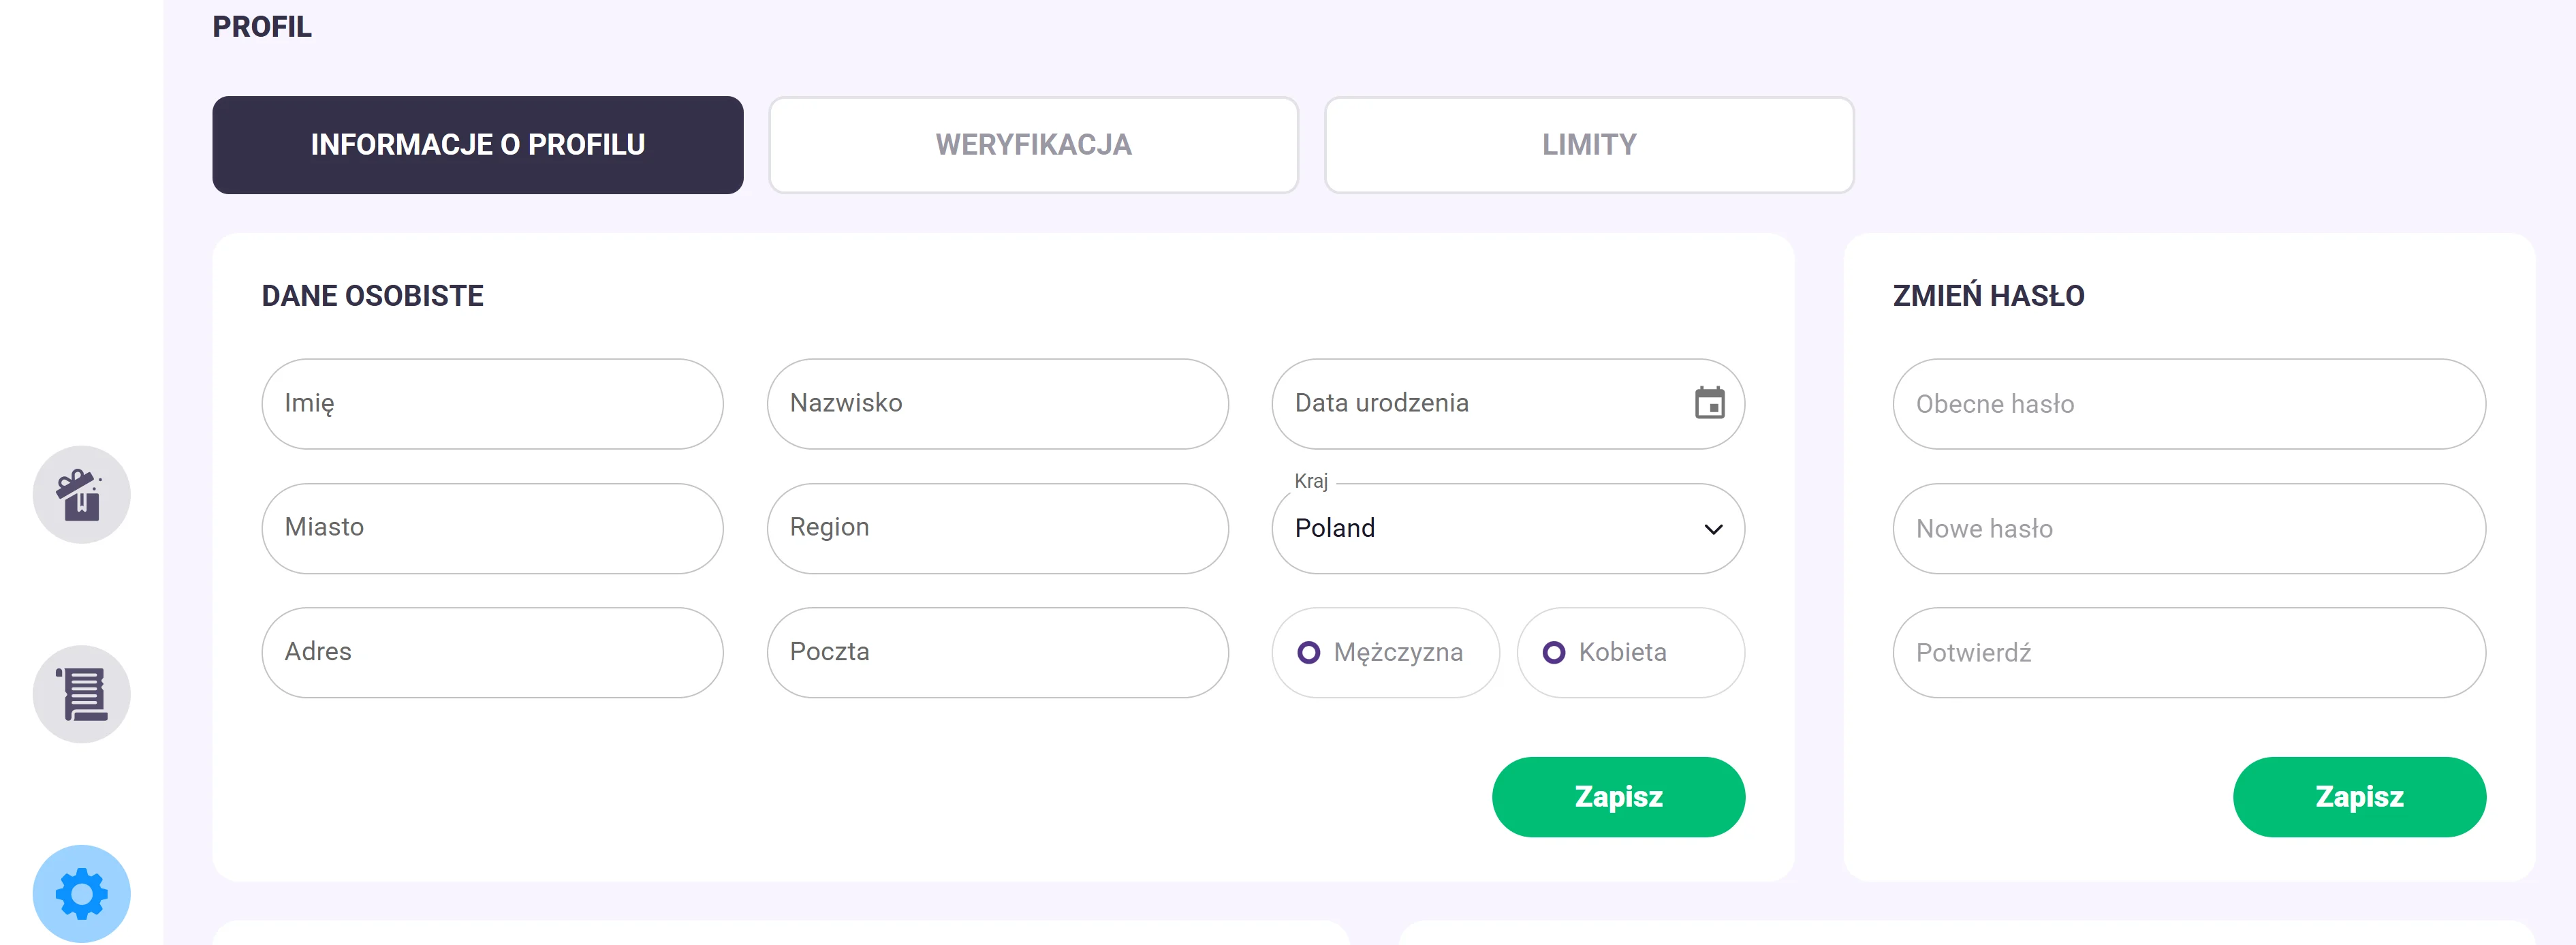This screenshot has height=945, width=2576.
Task: Switch to the WERYFIKACJA tab
Action: click(x=1033, y=144)
